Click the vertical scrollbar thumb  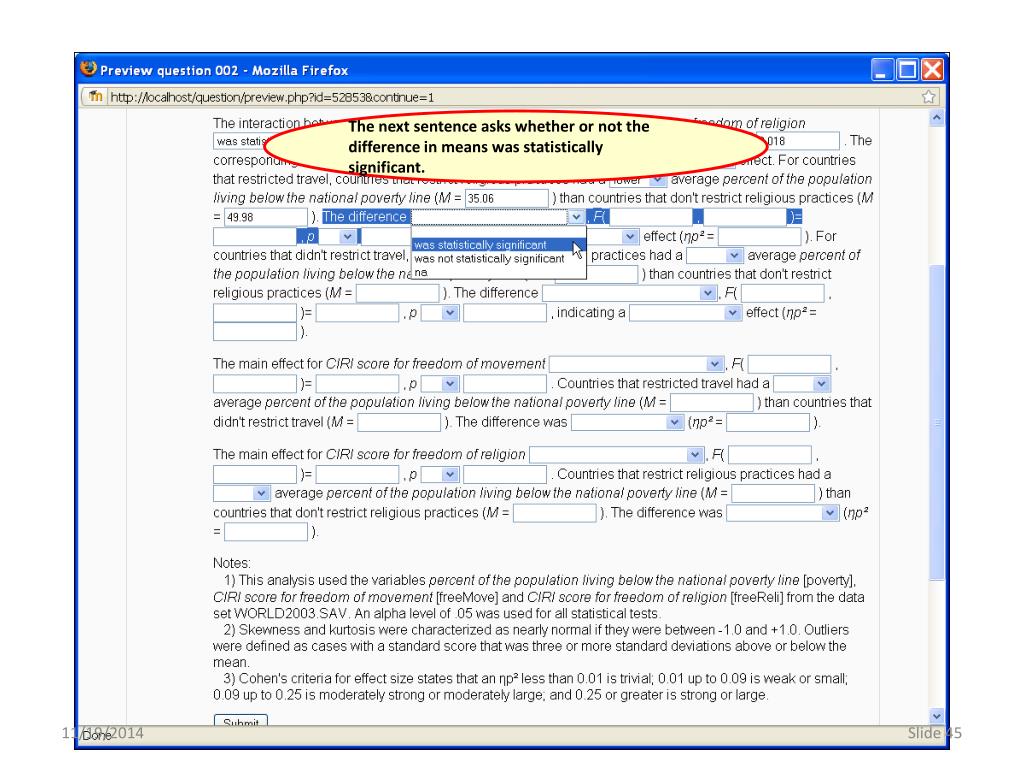click(x=936, y=422)
